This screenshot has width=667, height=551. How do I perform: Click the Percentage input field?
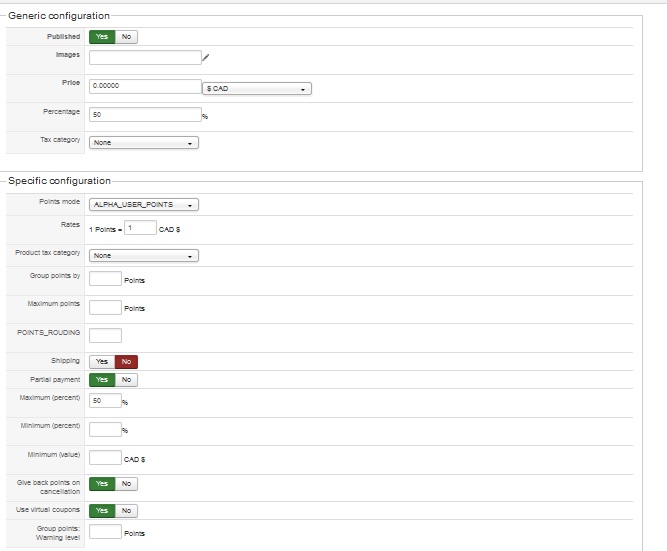(145, 115)
